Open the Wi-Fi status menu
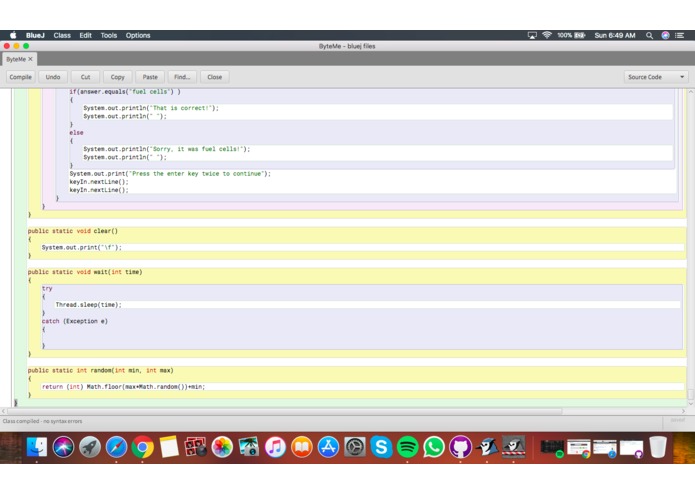Image resolution: width=695 pixels, height=494 pixels. point(547,35)
